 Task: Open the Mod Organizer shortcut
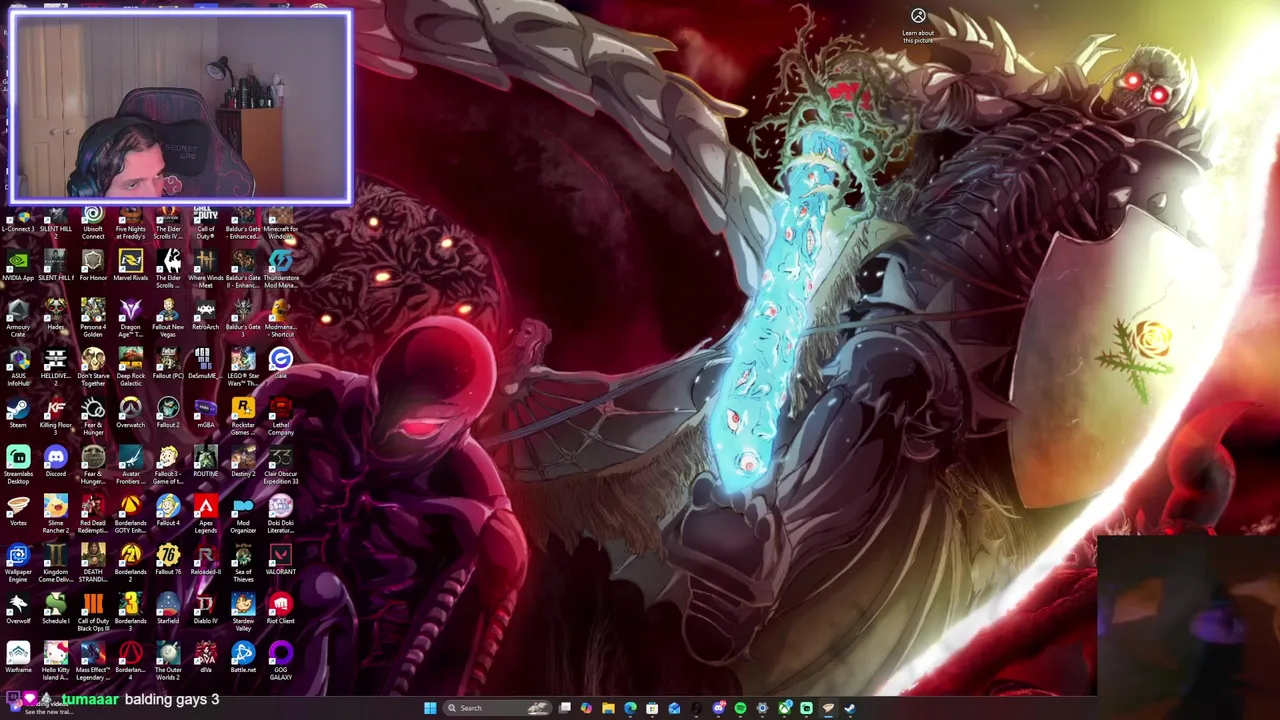(x=243, y=515)
